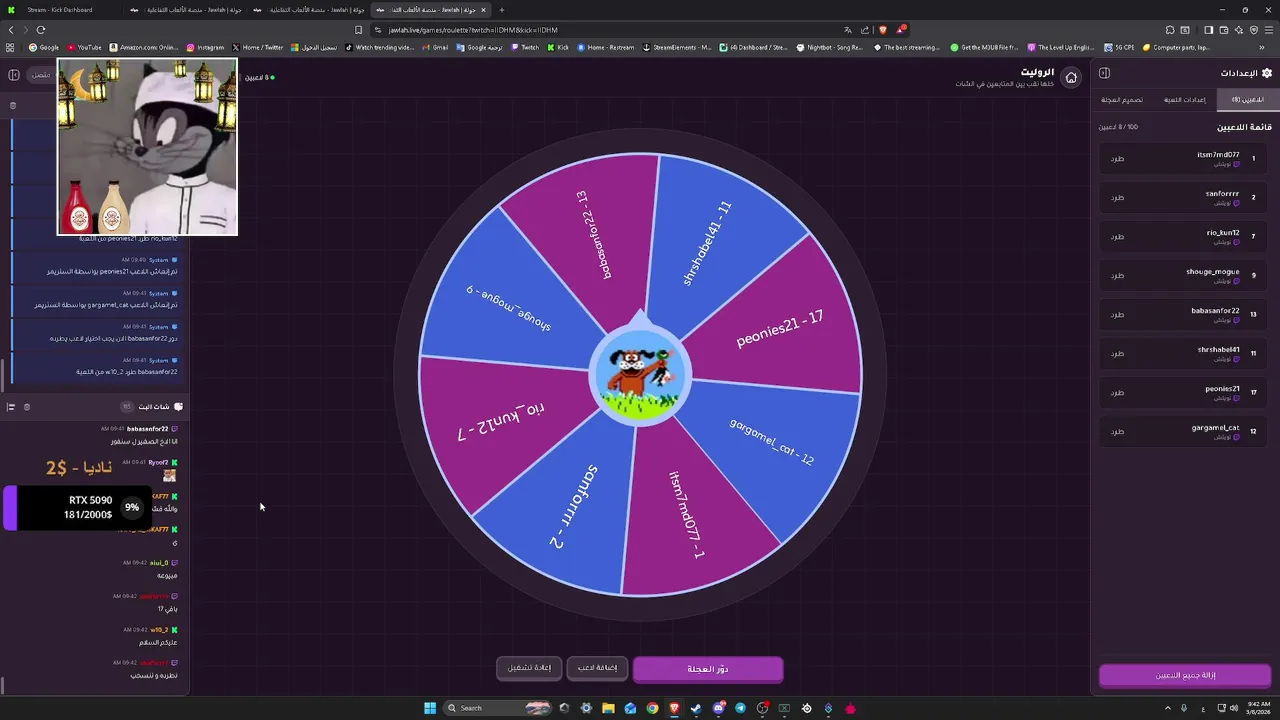Viewport: 1280px width, 720px height.
Task: Click the peonies21 - 17 wheel segment
Action: (780, 329)
